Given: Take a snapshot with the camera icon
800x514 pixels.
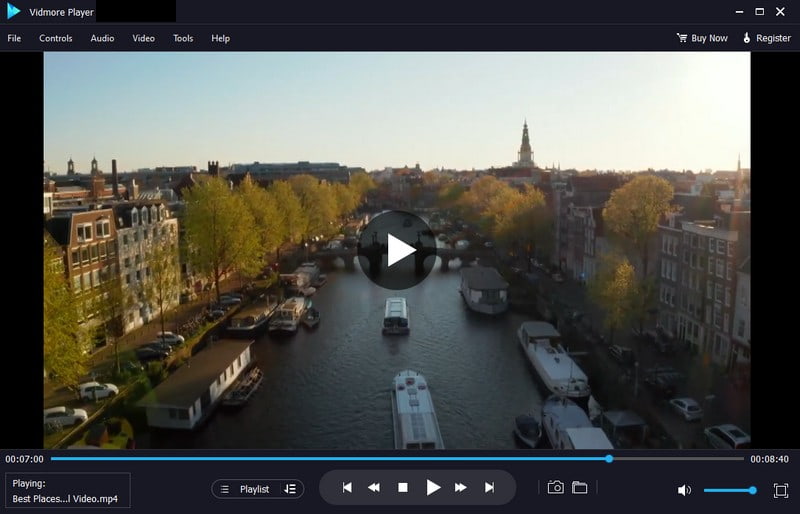Looking at the screenshot, I should coord(555,488).
